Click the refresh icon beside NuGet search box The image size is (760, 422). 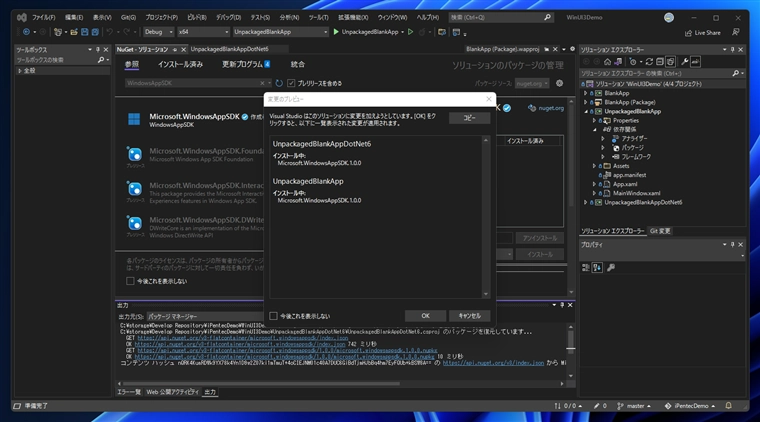point(279,83)
